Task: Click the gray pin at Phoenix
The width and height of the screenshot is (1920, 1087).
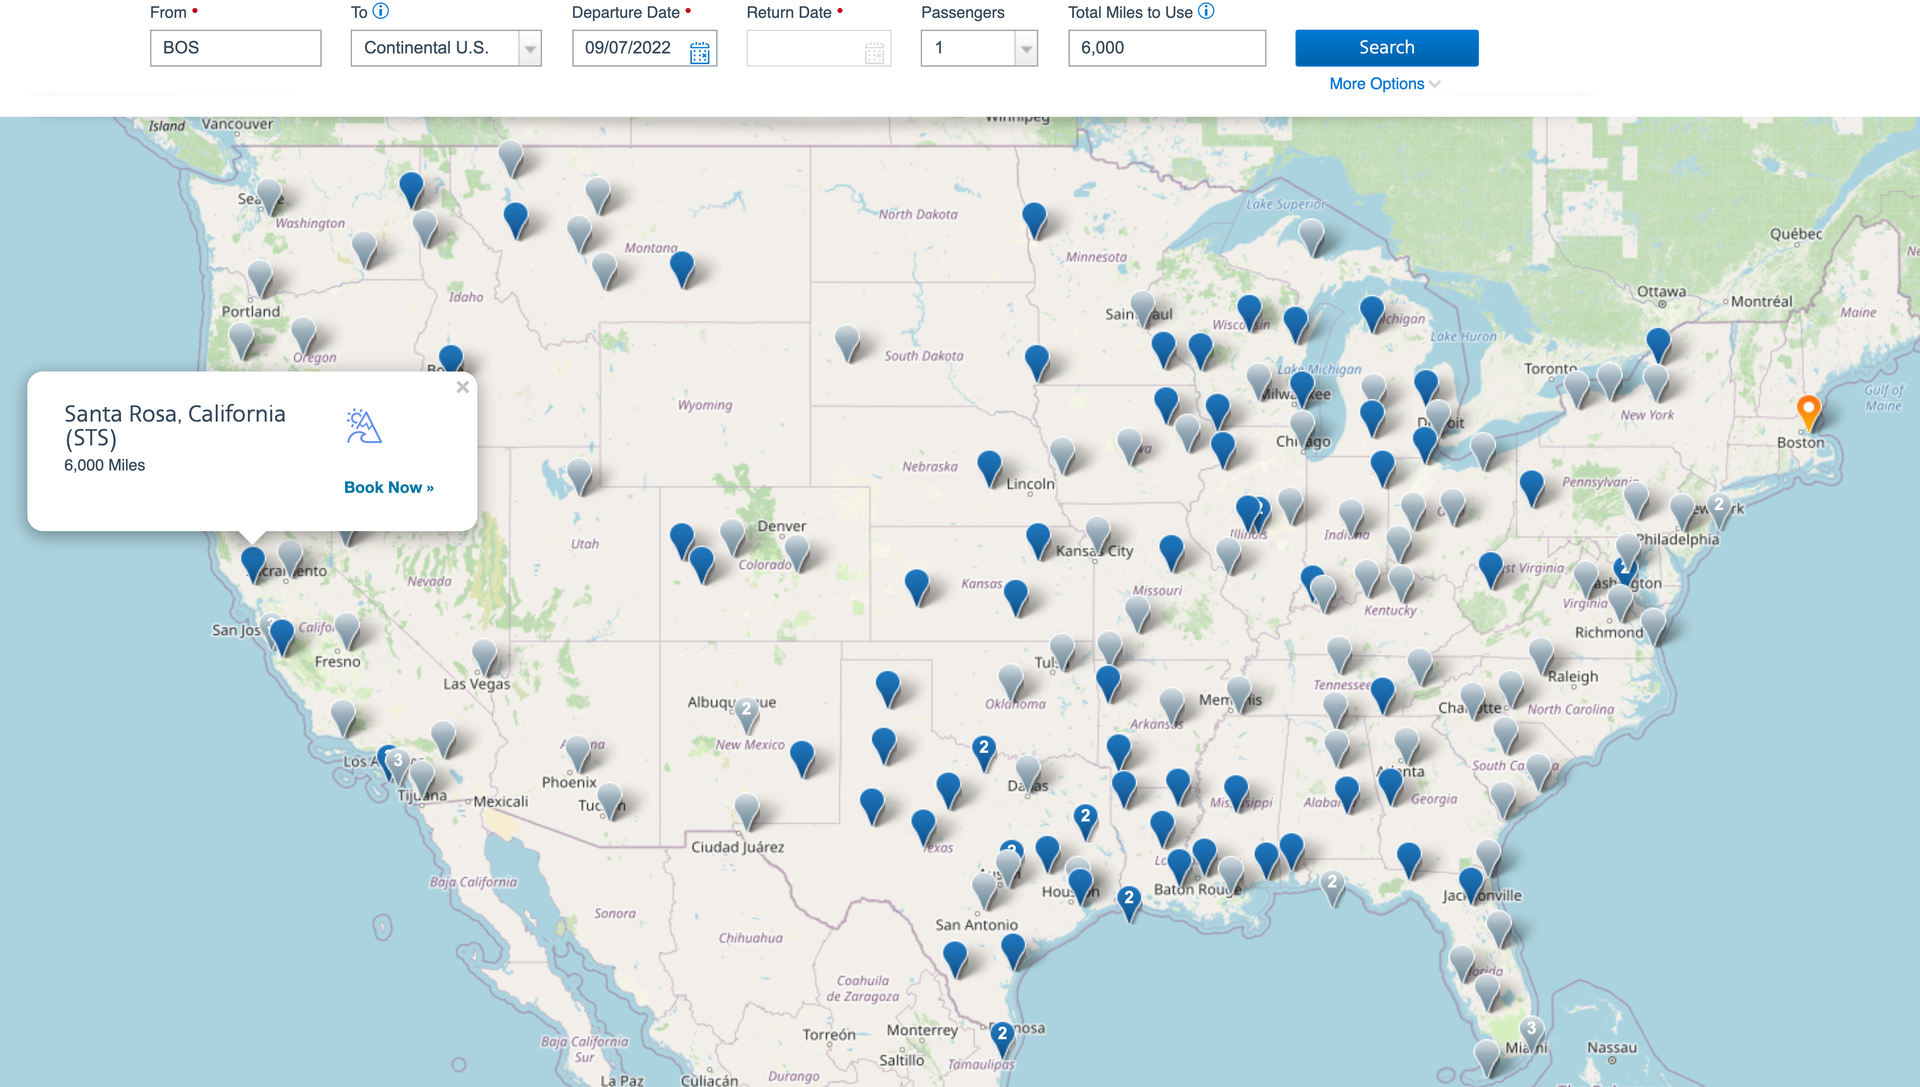Action: point(577,753)
